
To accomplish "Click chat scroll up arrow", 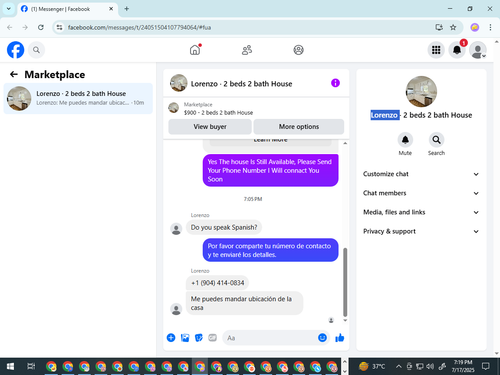I will click(x=345, y=143).
